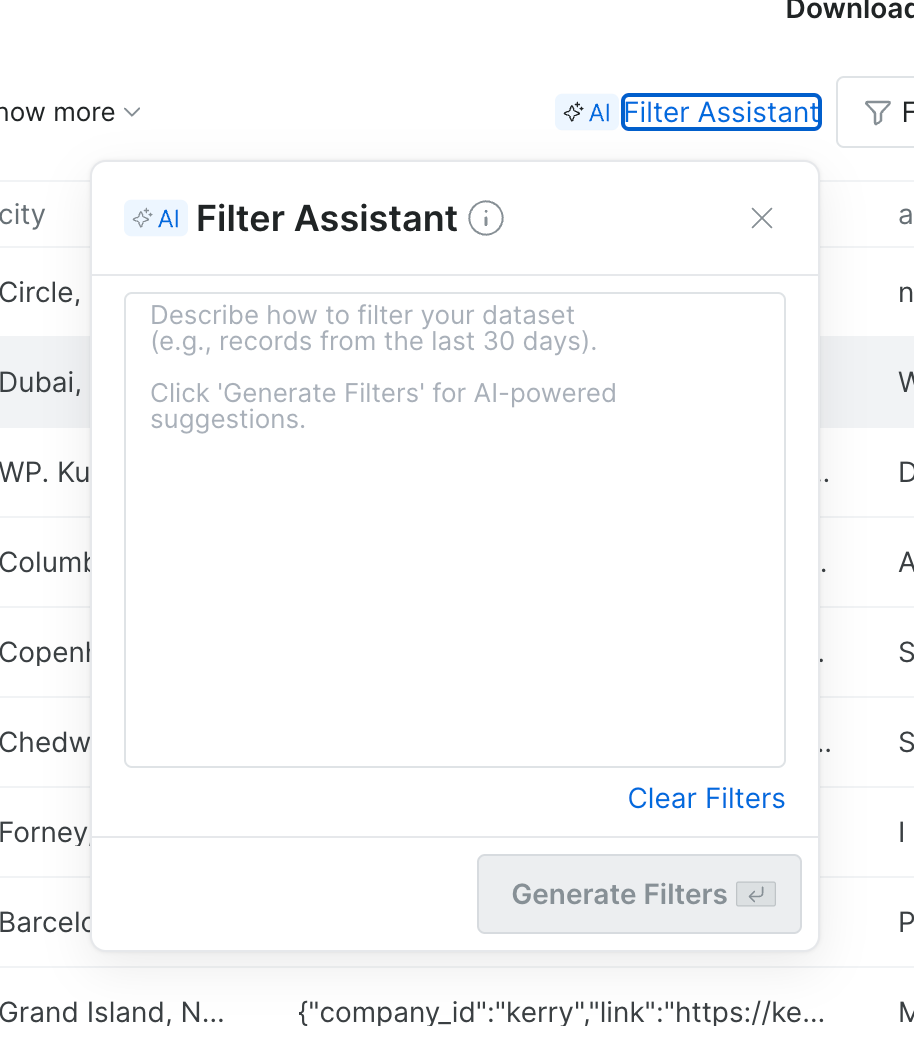Select the Columb city cell
The height and width of the screenshot is (1056, 914).
[45, 562]
